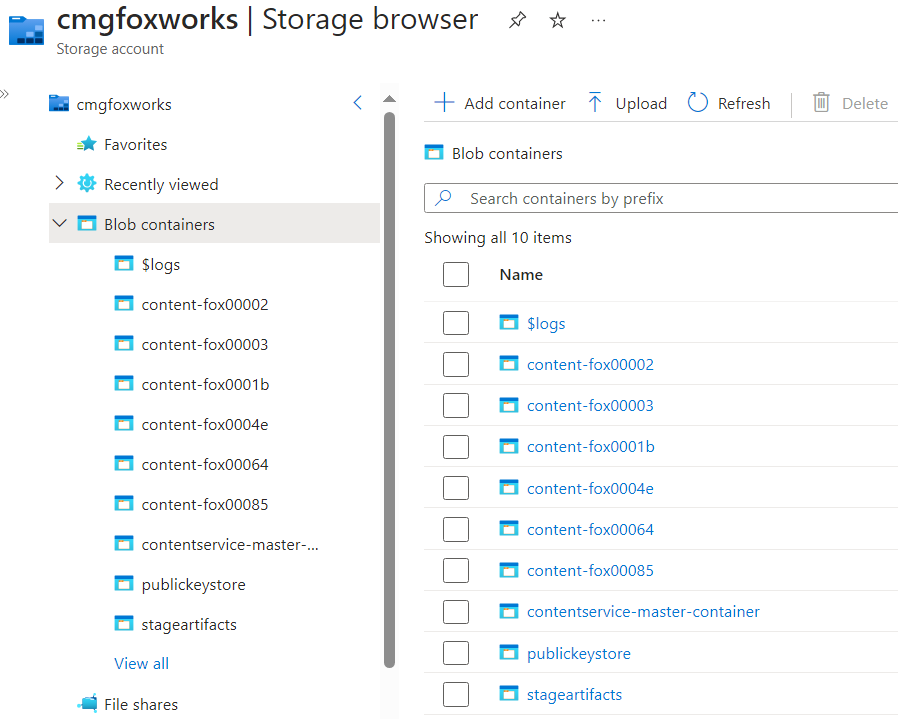This screenshot has height=719, width=898.
Task: Check the content-fox00003 row checkbox
Action: click(x=456, y=406)
